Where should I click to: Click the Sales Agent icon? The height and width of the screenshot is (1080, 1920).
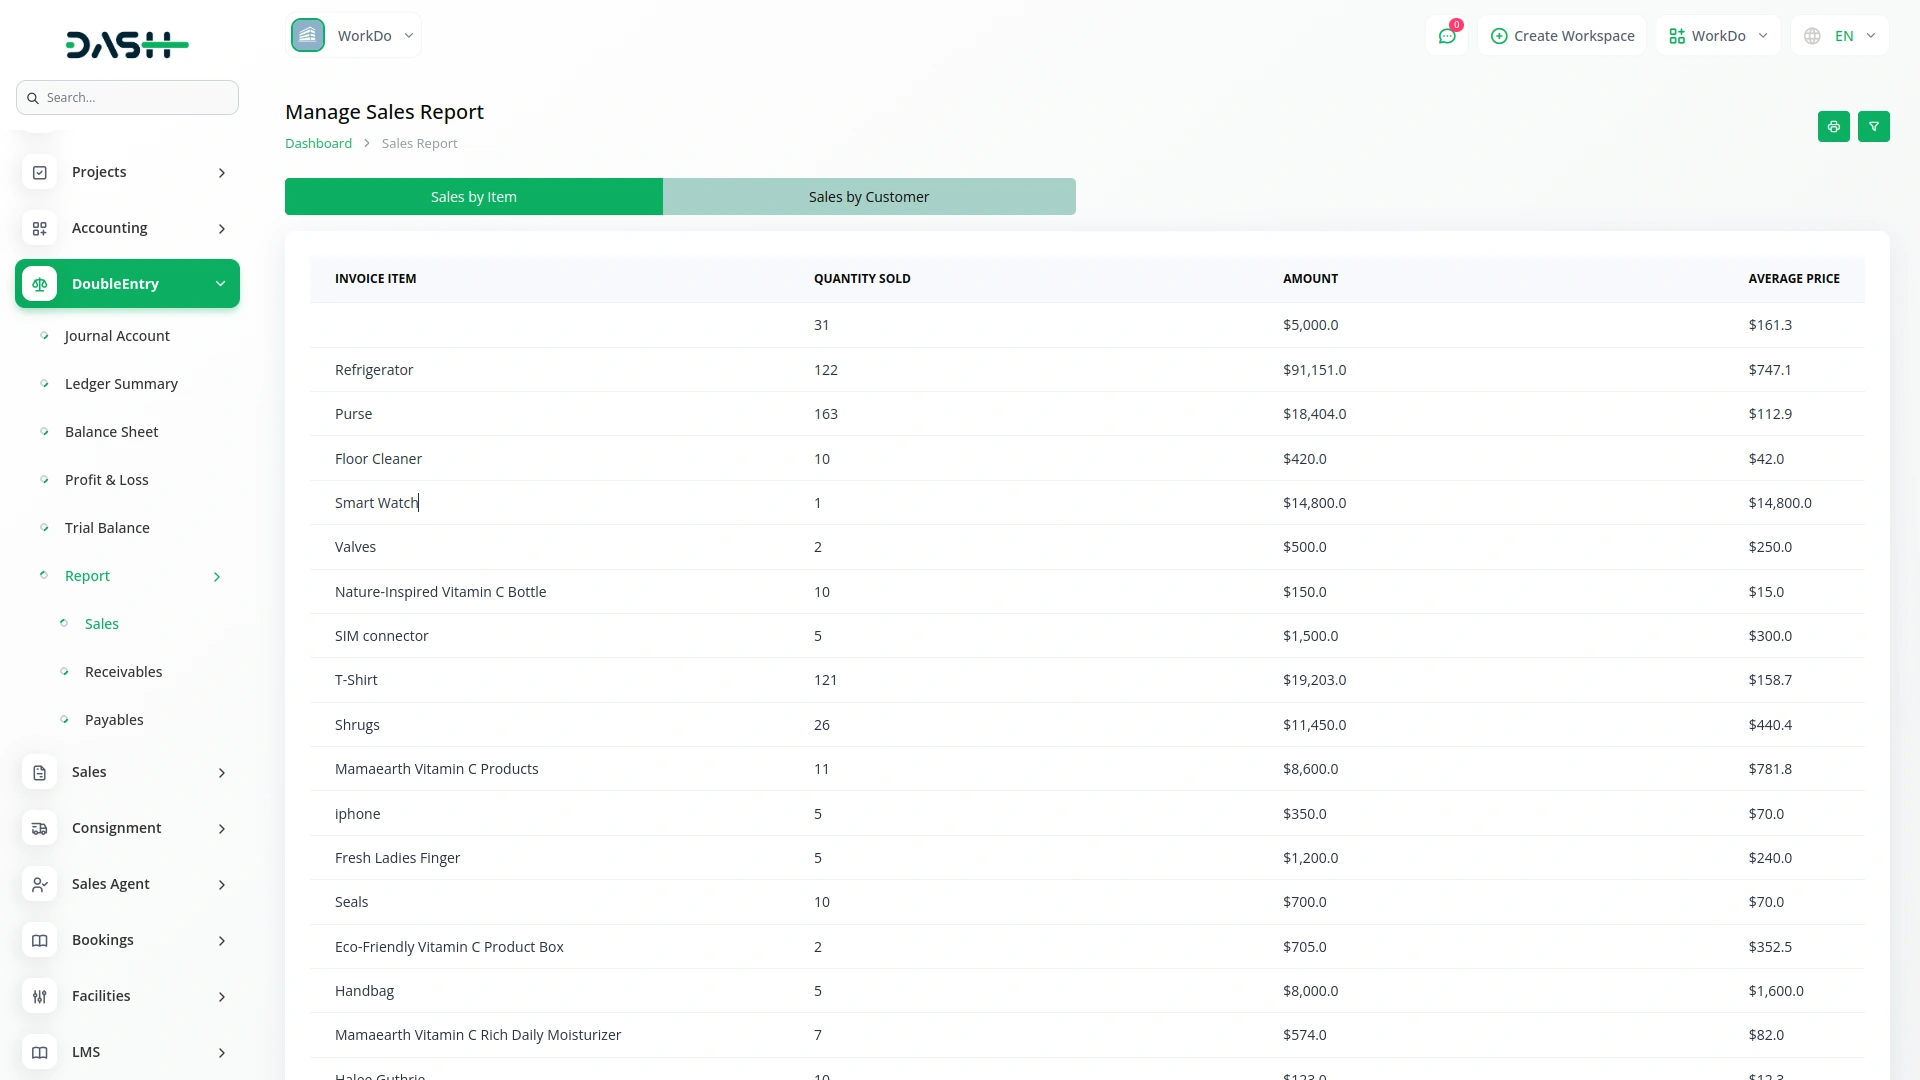(x=40, y=884)
